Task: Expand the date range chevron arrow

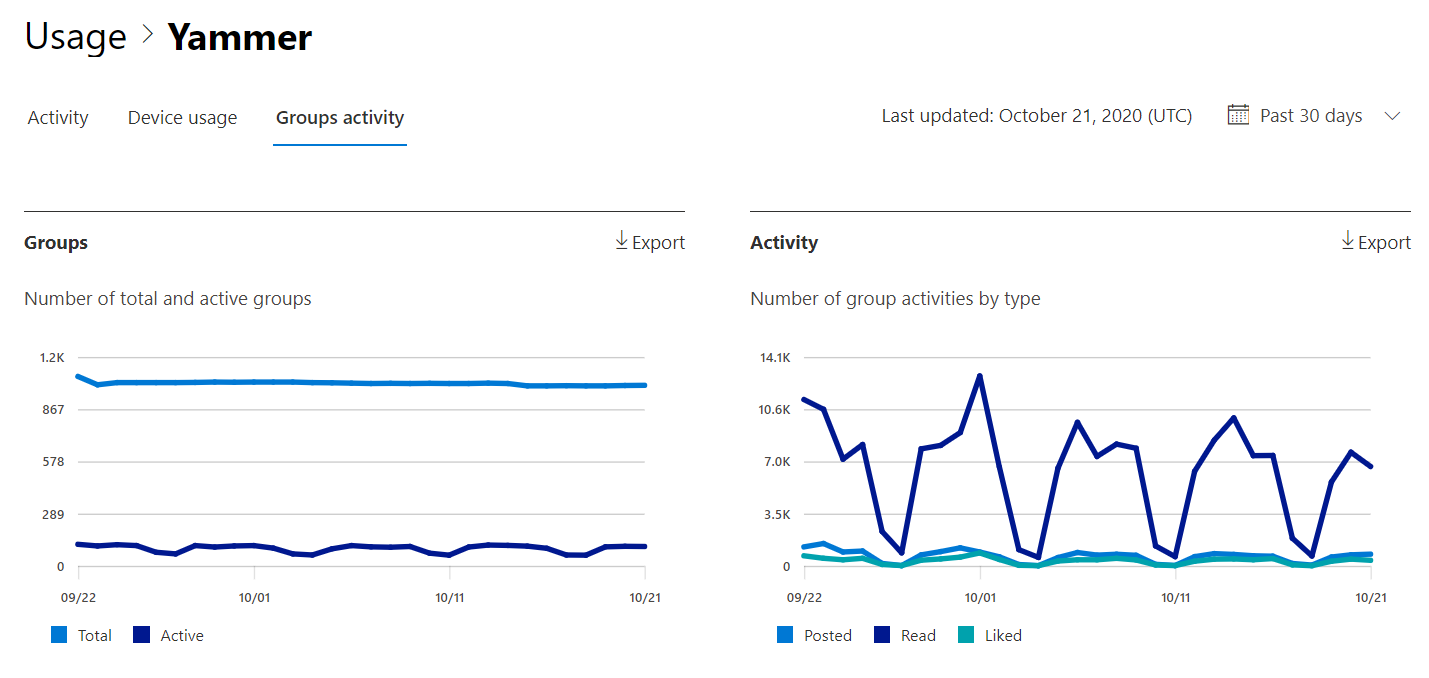Action: tap(1392, 116)
